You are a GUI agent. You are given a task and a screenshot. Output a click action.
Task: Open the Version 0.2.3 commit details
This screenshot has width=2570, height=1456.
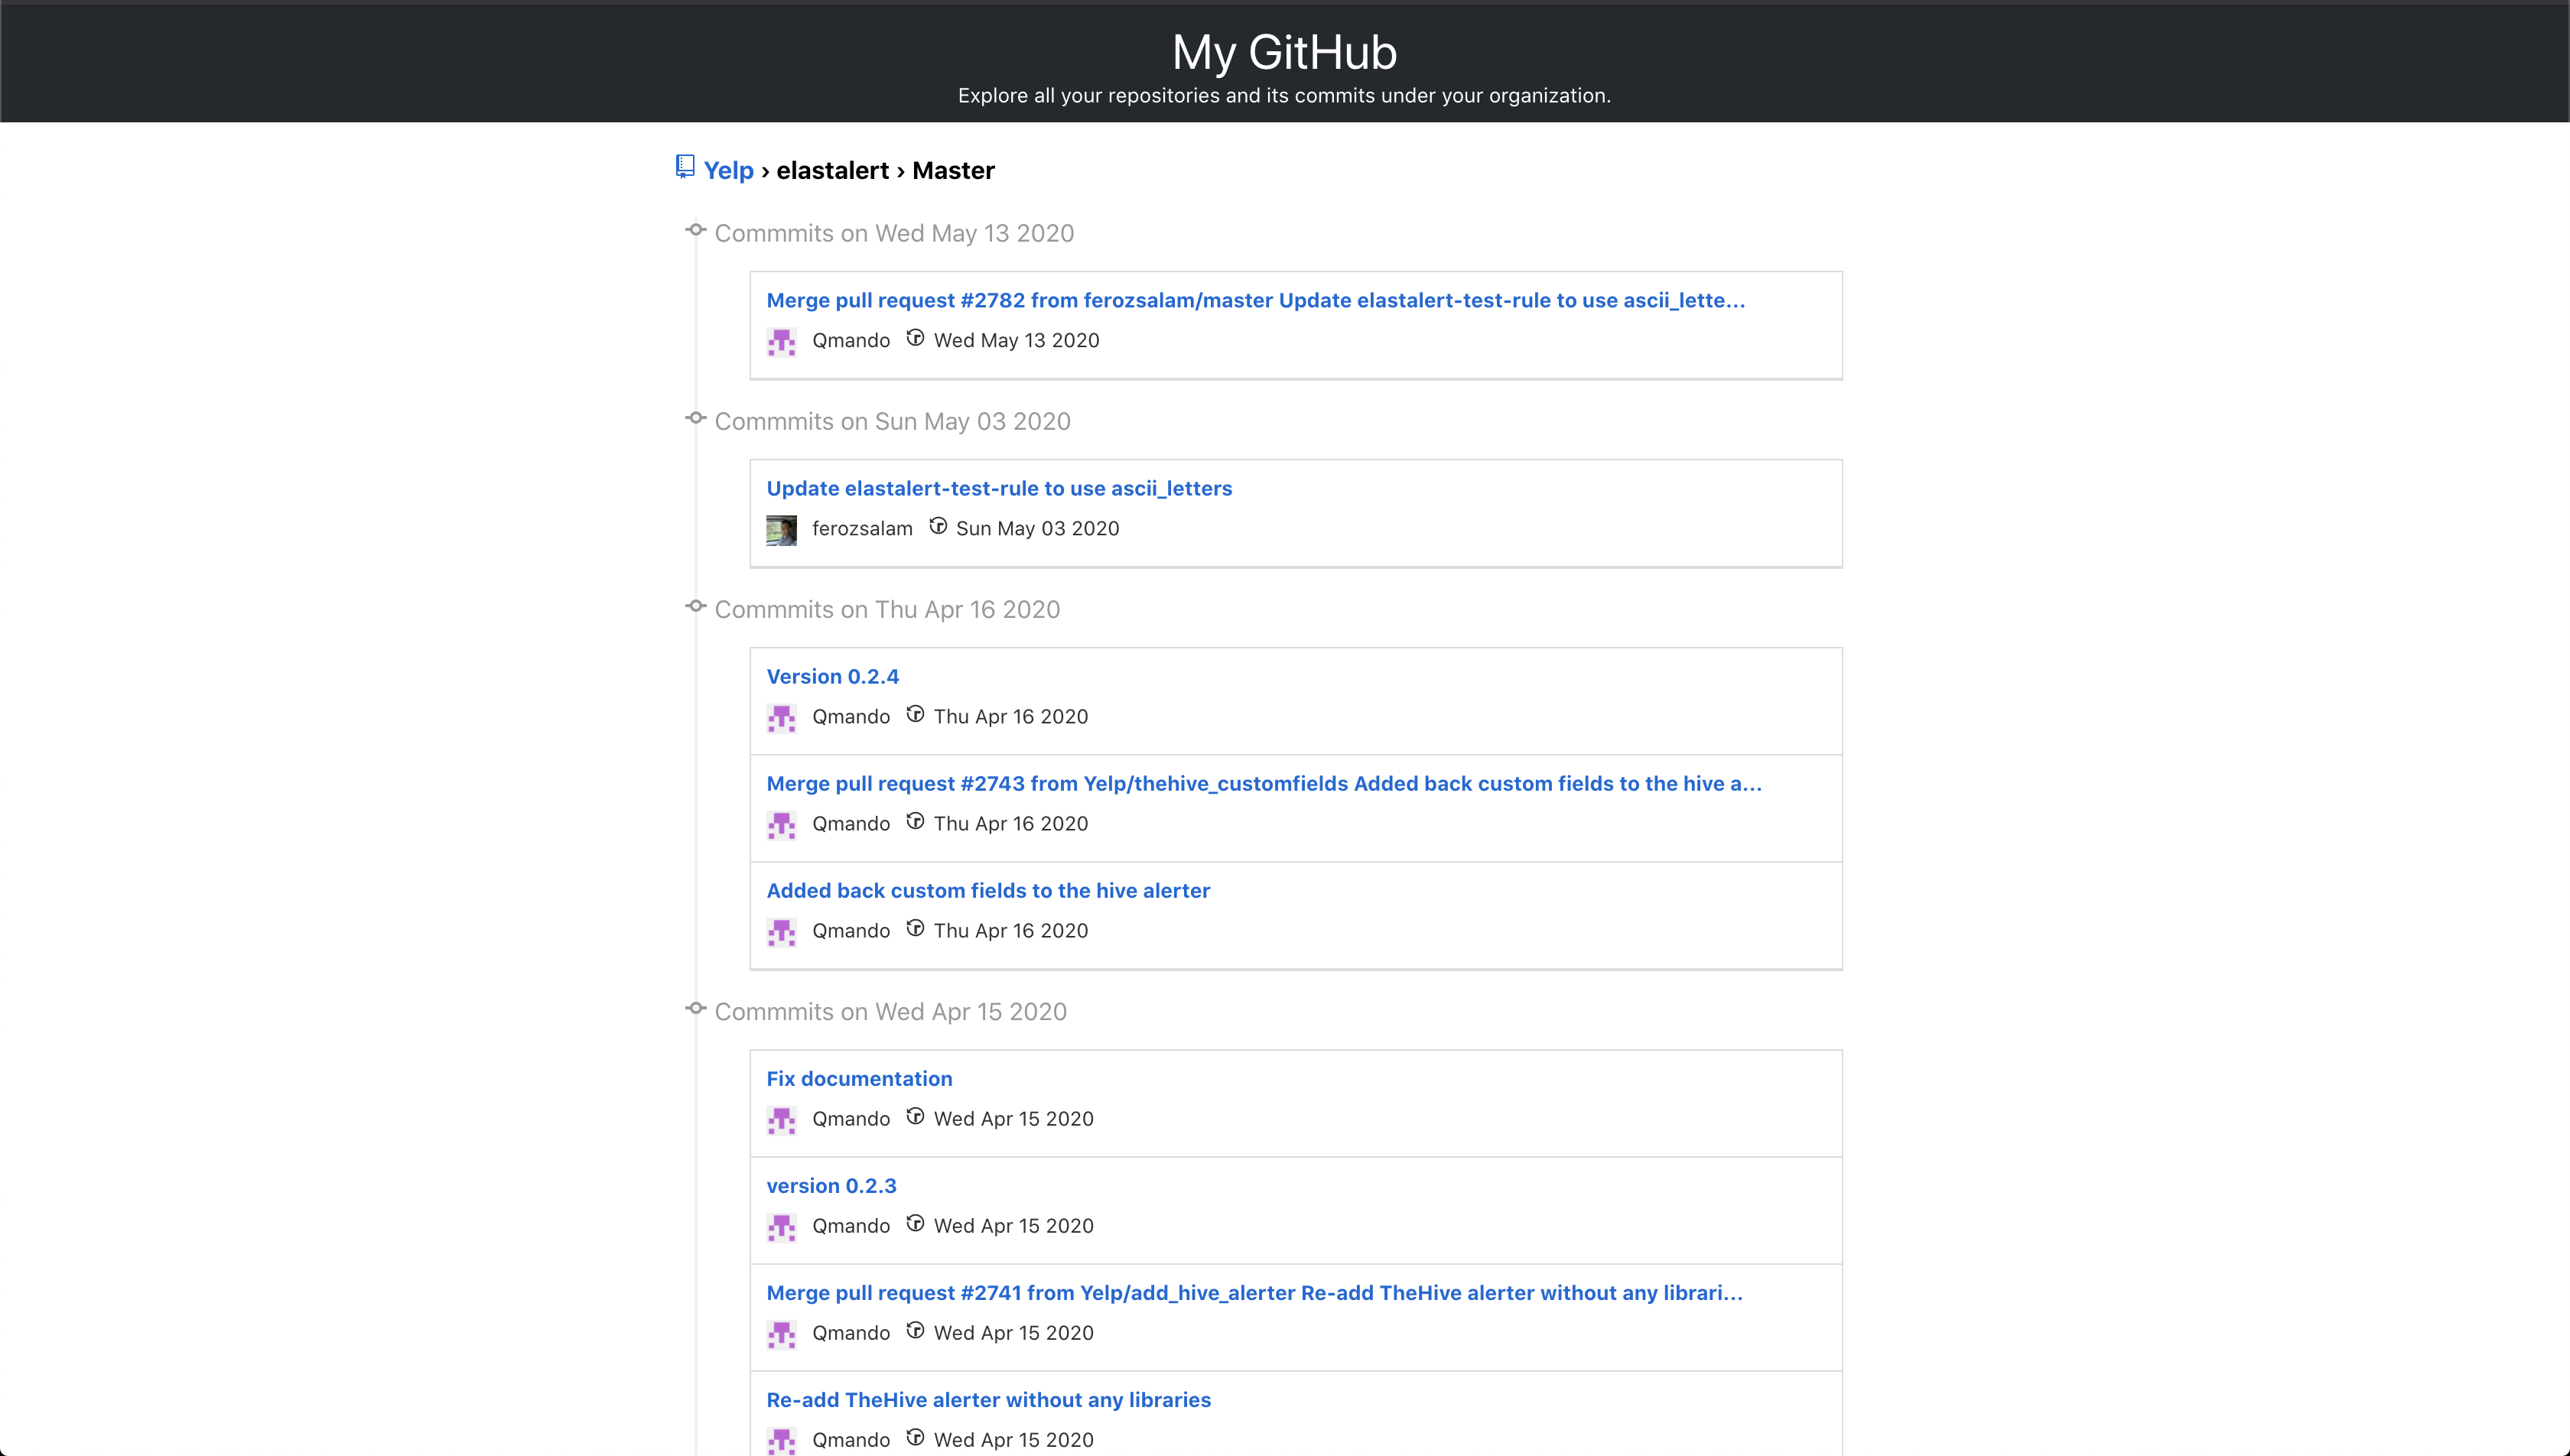(830, 1185)
